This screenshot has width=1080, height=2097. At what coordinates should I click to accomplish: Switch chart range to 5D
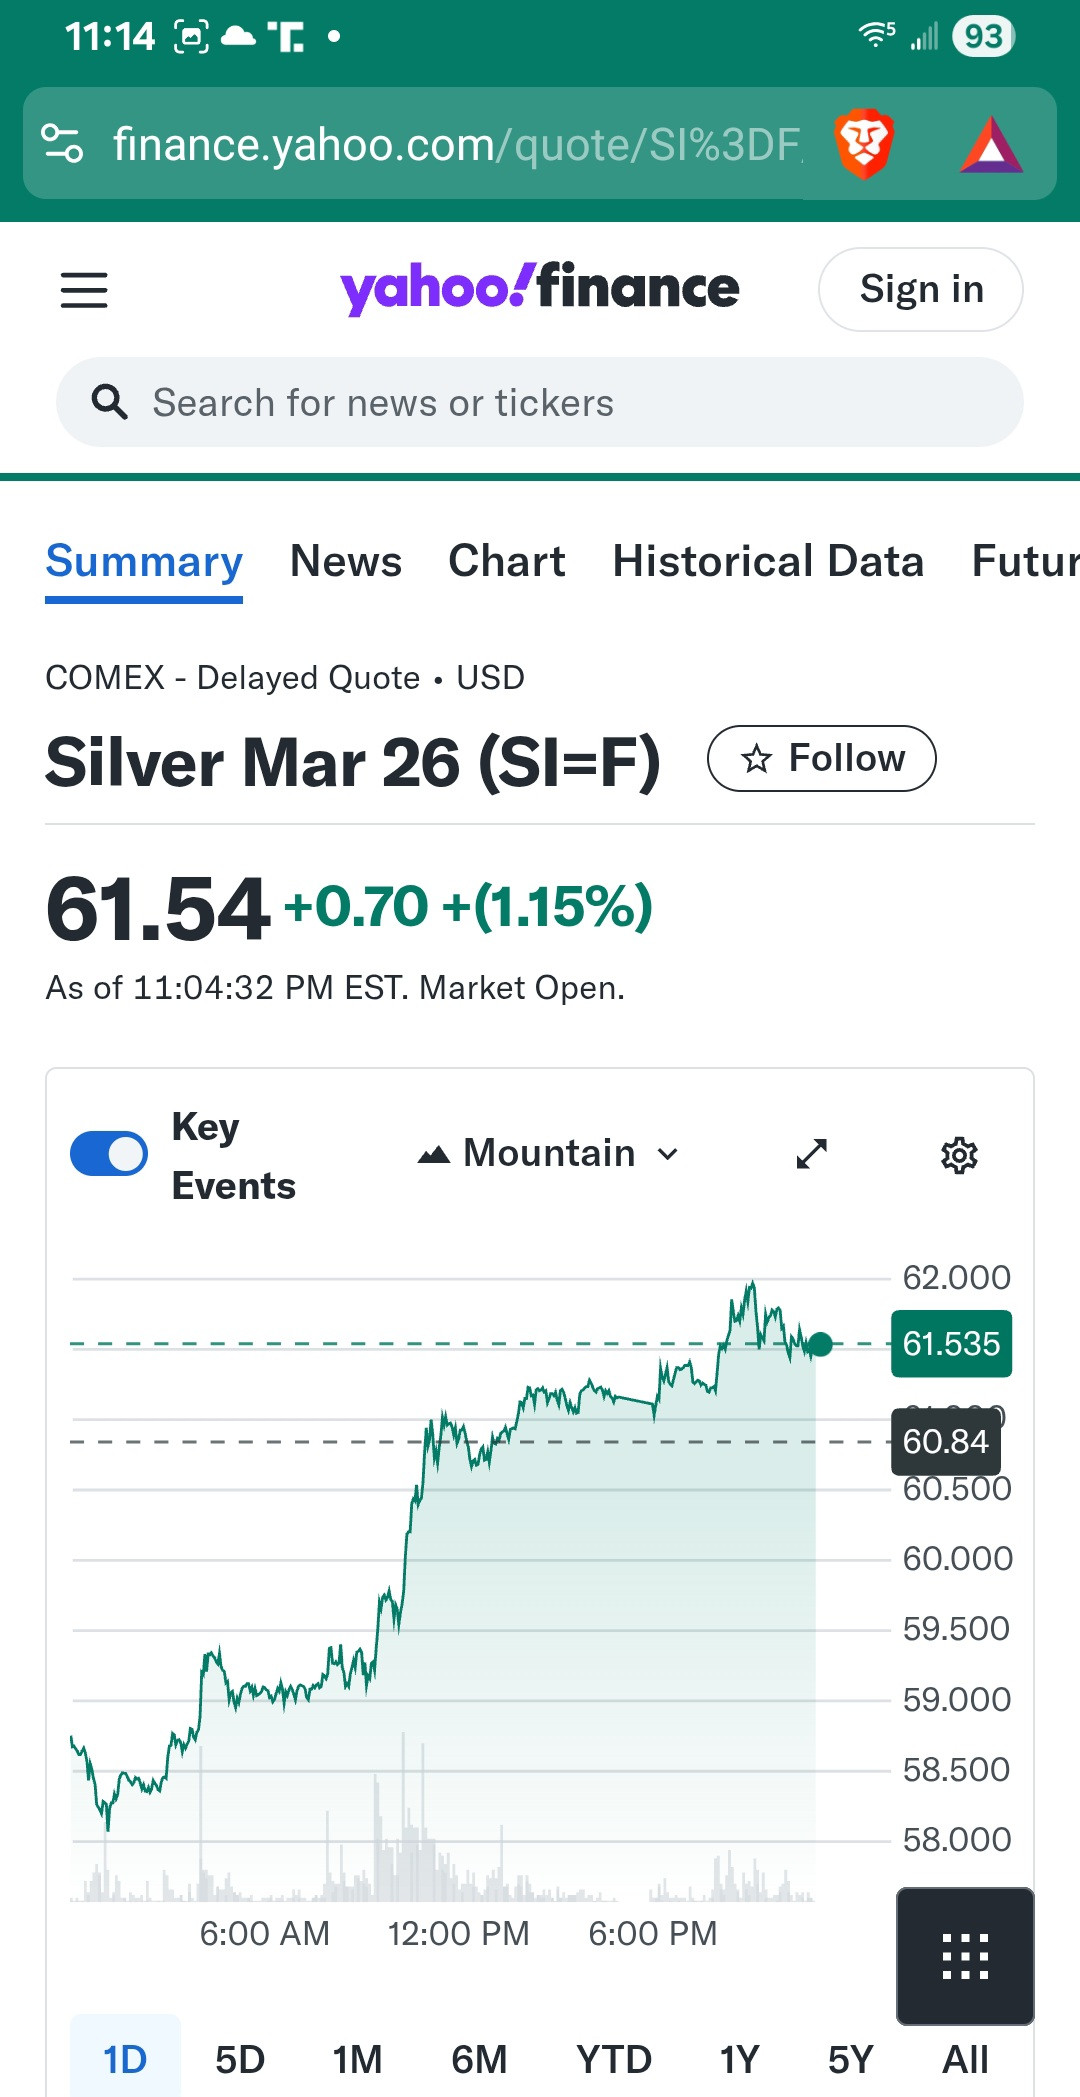tap(240, 2059)
